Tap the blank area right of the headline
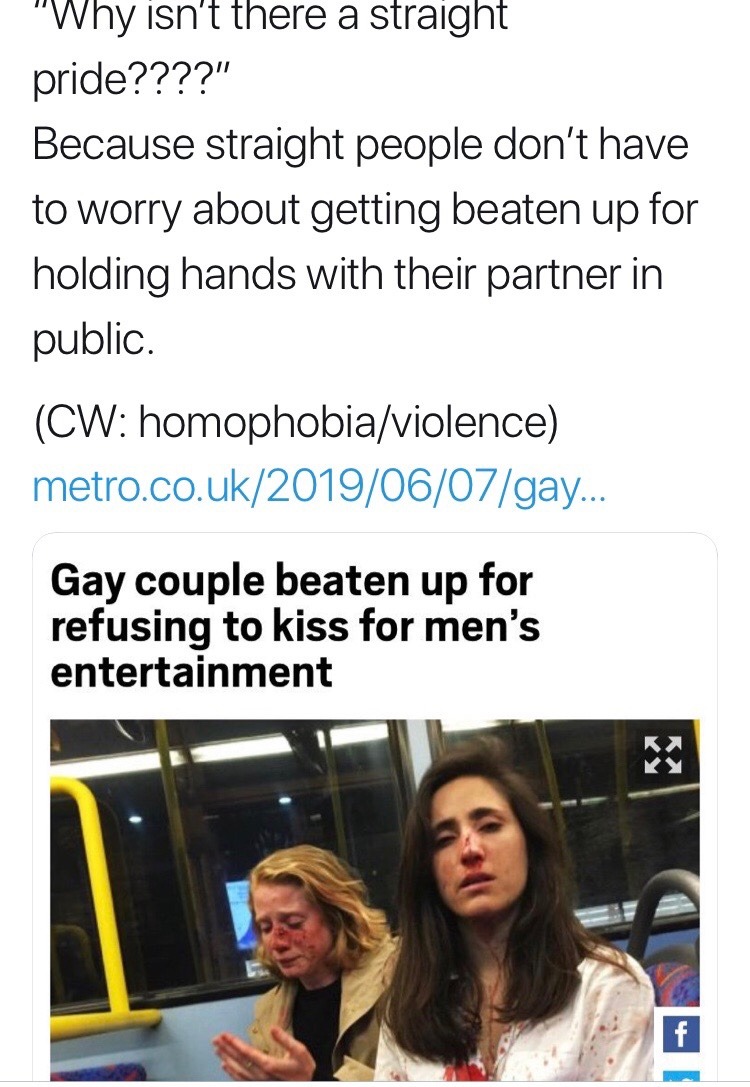Screen dimensions: 750x1087 click(x=624, y=625)
